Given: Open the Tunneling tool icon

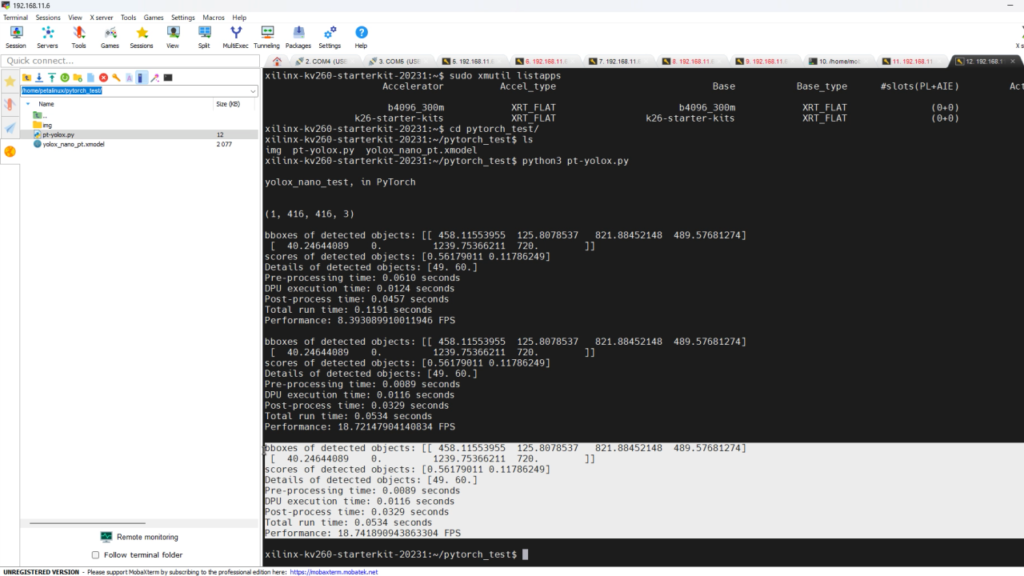Looking at the screenshot, I should (266, 35).
